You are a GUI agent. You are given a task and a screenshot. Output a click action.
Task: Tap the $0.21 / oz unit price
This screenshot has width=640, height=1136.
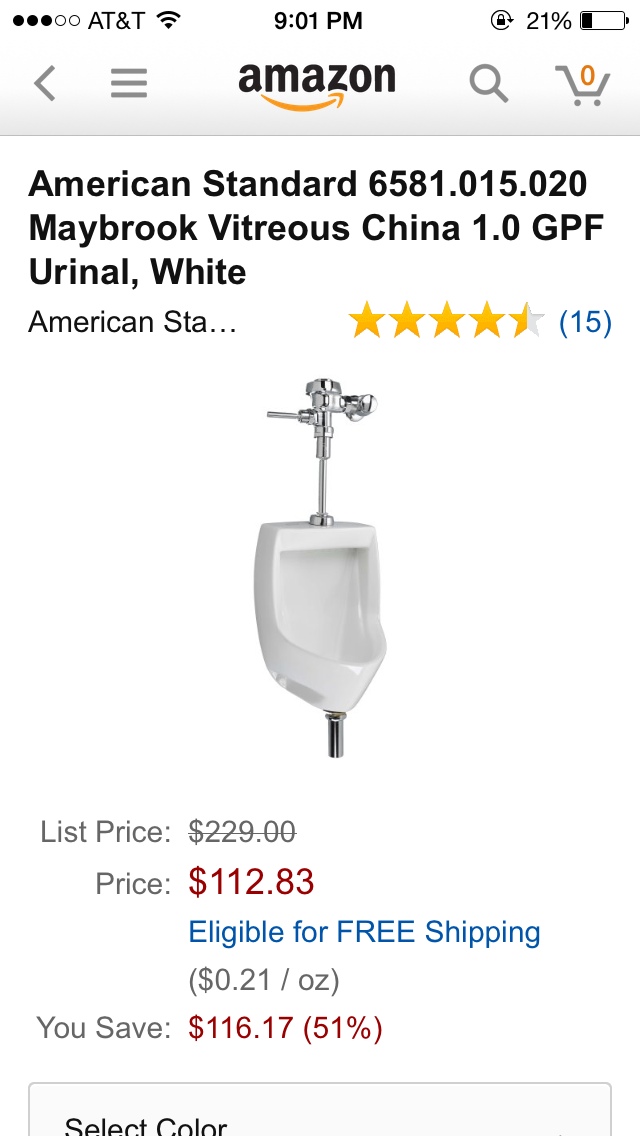click(264, 980)
